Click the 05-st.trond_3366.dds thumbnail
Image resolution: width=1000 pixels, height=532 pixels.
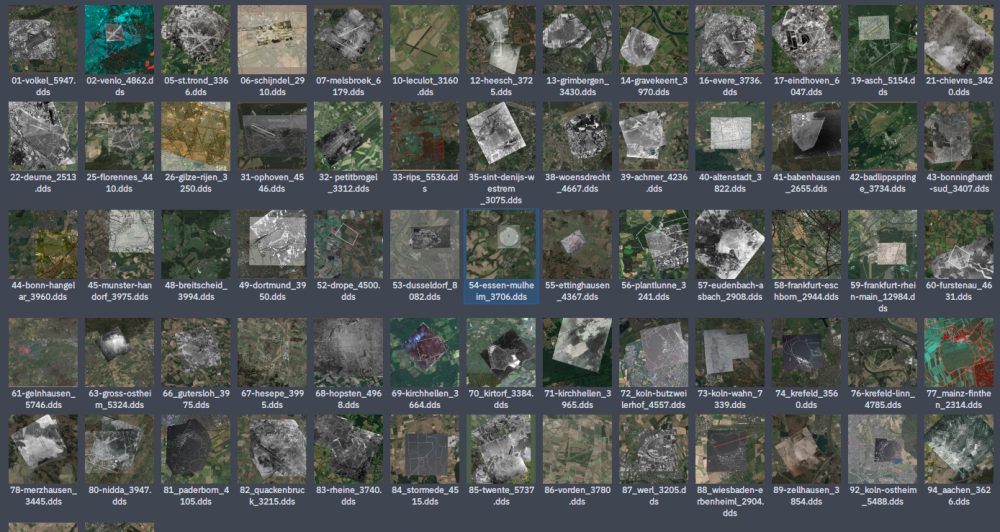[196, 40]
